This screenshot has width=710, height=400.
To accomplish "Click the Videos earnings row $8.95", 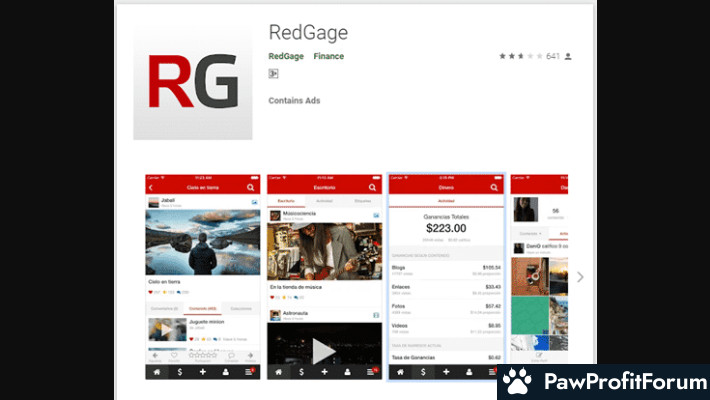I will tap(446, 329).
